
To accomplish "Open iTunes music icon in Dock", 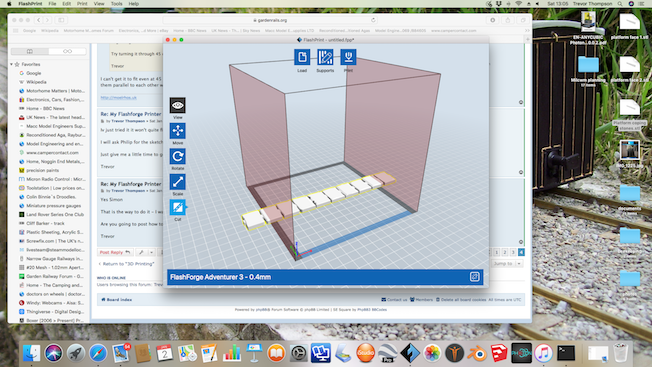I will pos(543,353).
